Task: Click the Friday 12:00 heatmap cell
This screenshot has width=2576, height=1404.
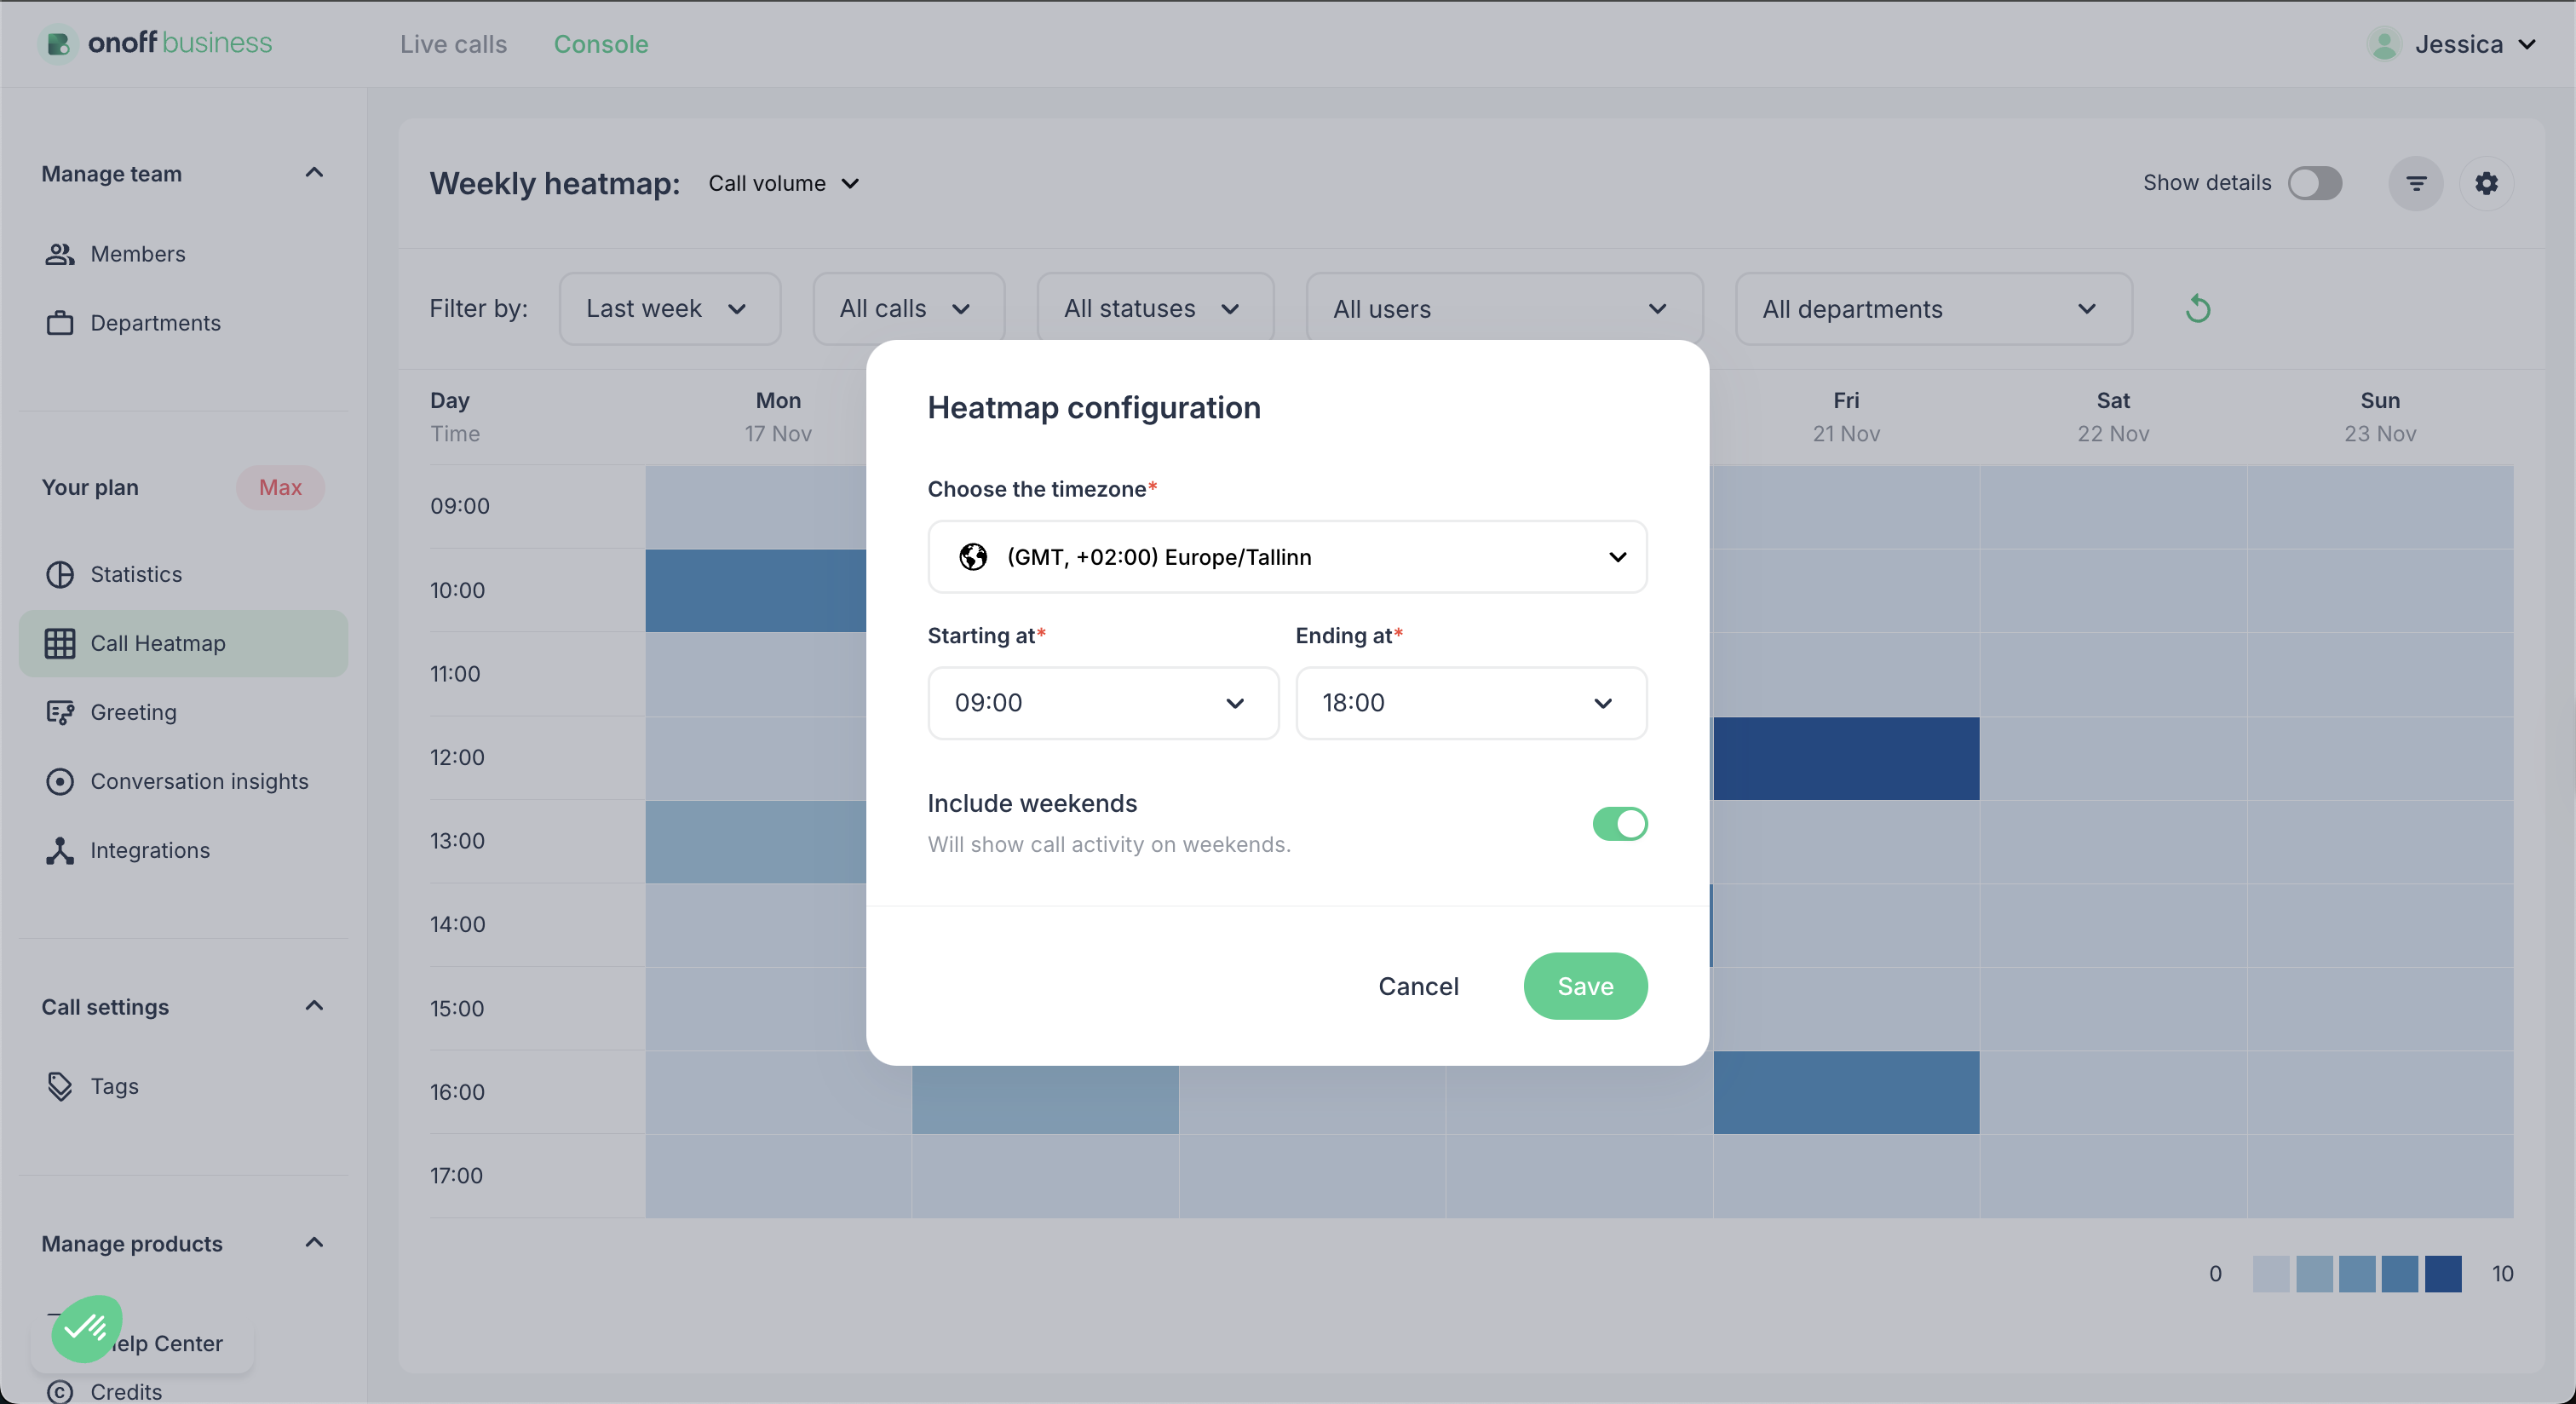Action: [1845, 758]
